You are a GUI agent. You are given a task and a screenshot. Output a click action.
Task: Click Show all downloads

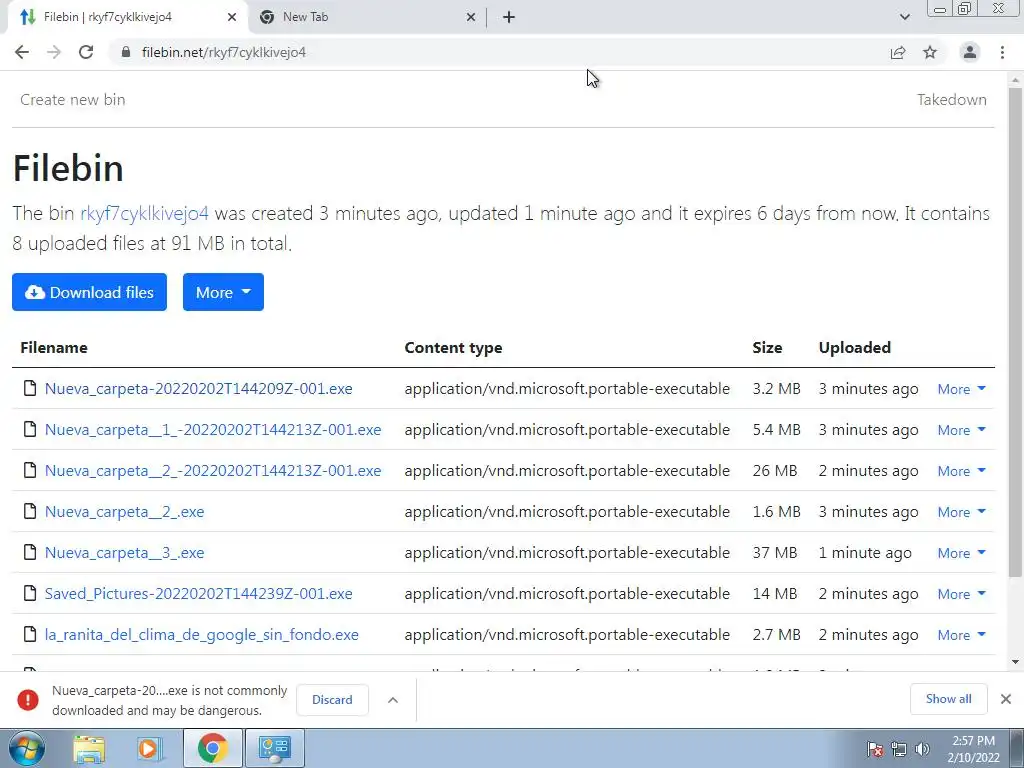click(948, 699)
